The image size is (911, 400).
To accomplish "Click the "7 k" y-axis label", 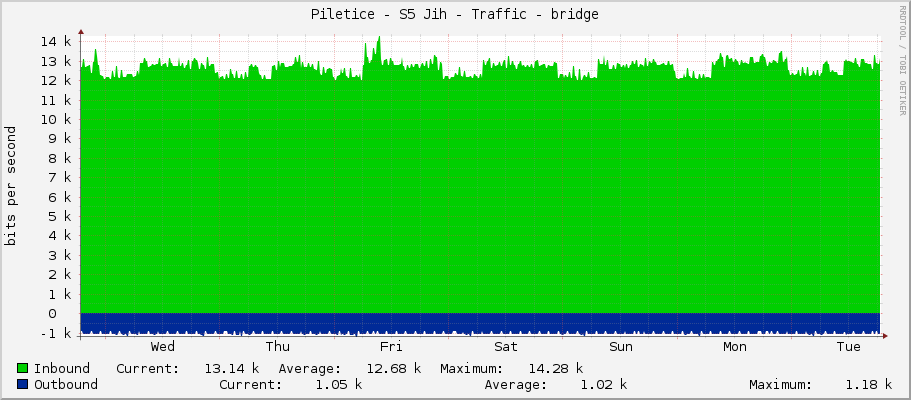I will [x=60, y=177].
